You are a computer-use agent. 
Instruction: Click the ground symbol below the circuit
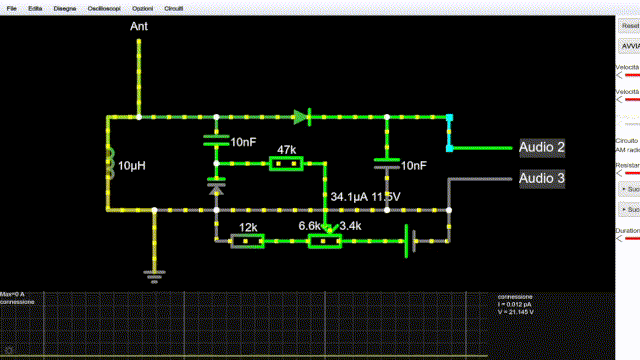(x=154, y=277)
